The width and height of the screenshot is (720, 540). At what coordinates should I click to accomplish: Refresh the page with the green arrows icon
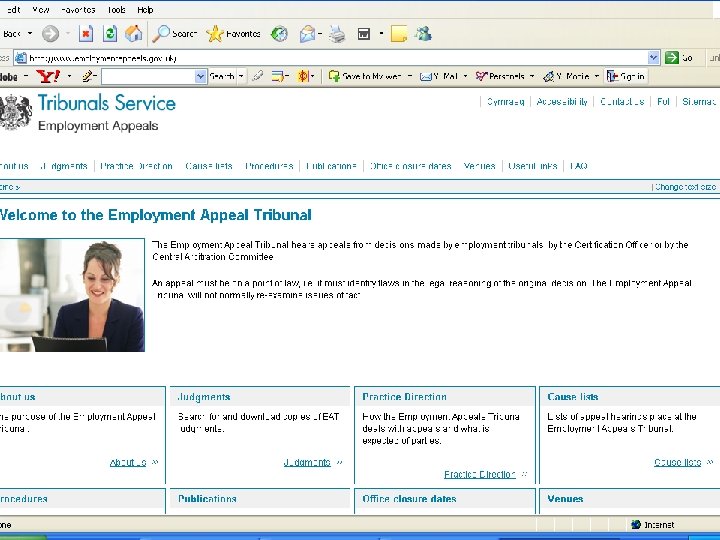pos(110,34)
